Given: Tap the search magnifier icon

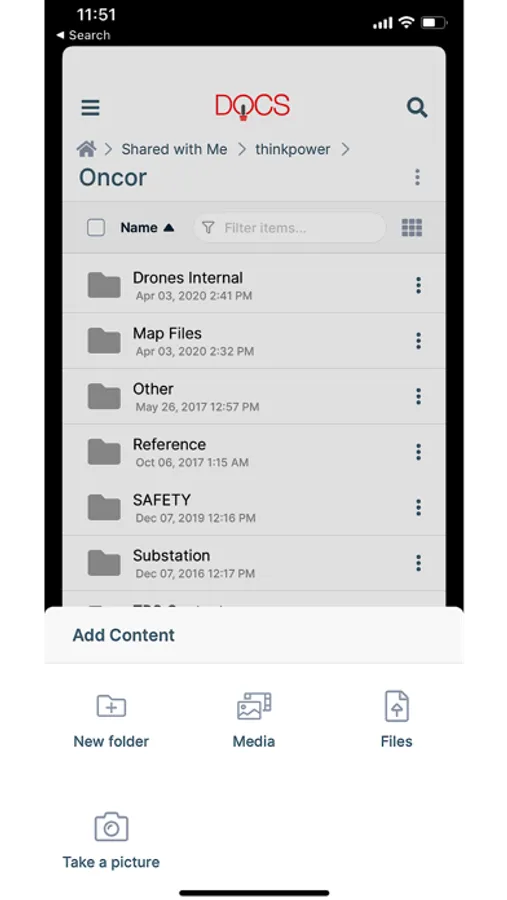Looking at the screenshot, I should coord(417,107).
